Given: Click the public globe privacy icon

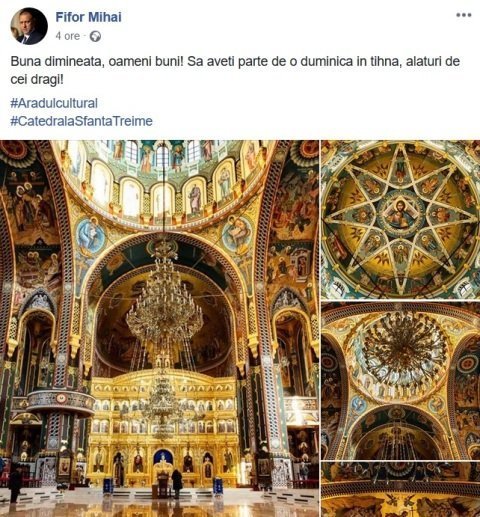Looking at the screenshot, I should point(95,36).
